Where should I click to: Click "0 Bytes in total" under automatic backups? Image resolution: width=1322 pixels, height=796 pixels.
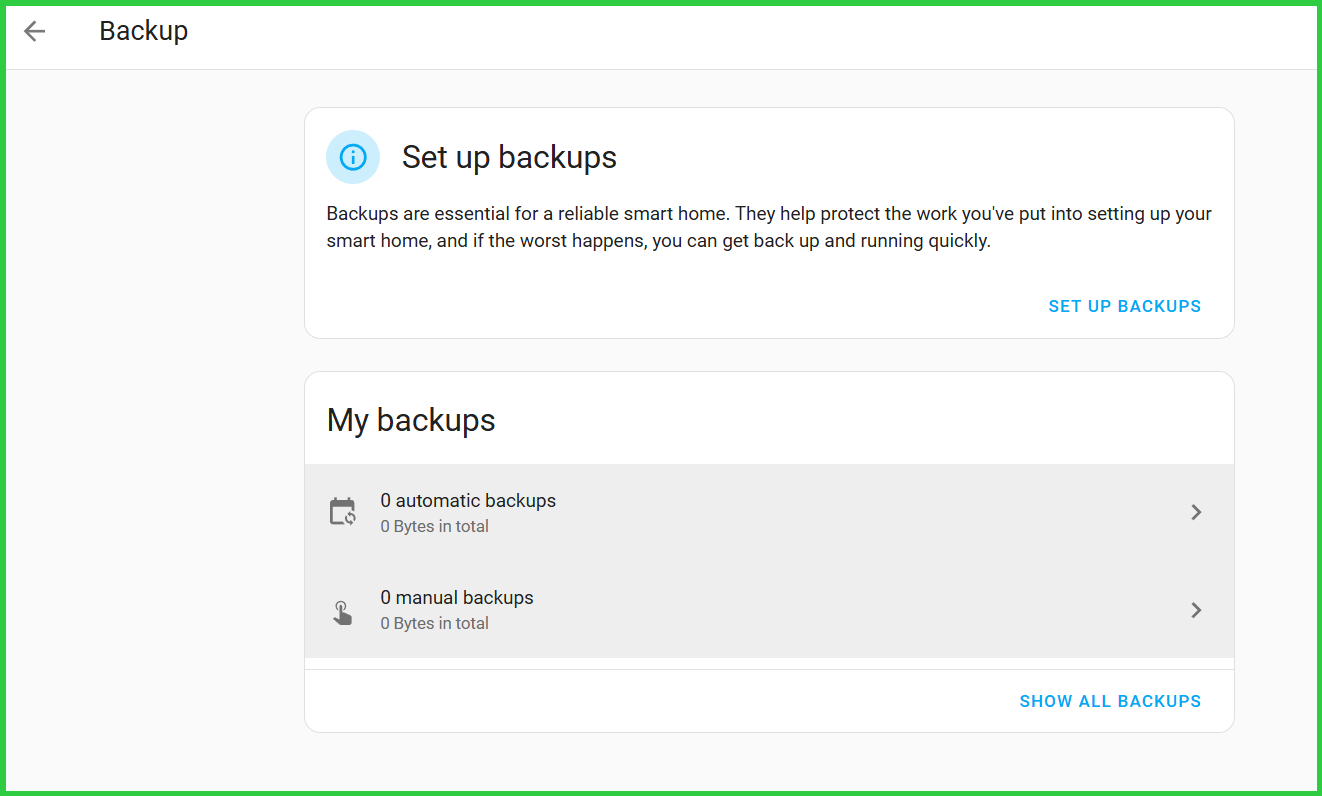coord(434,527)
